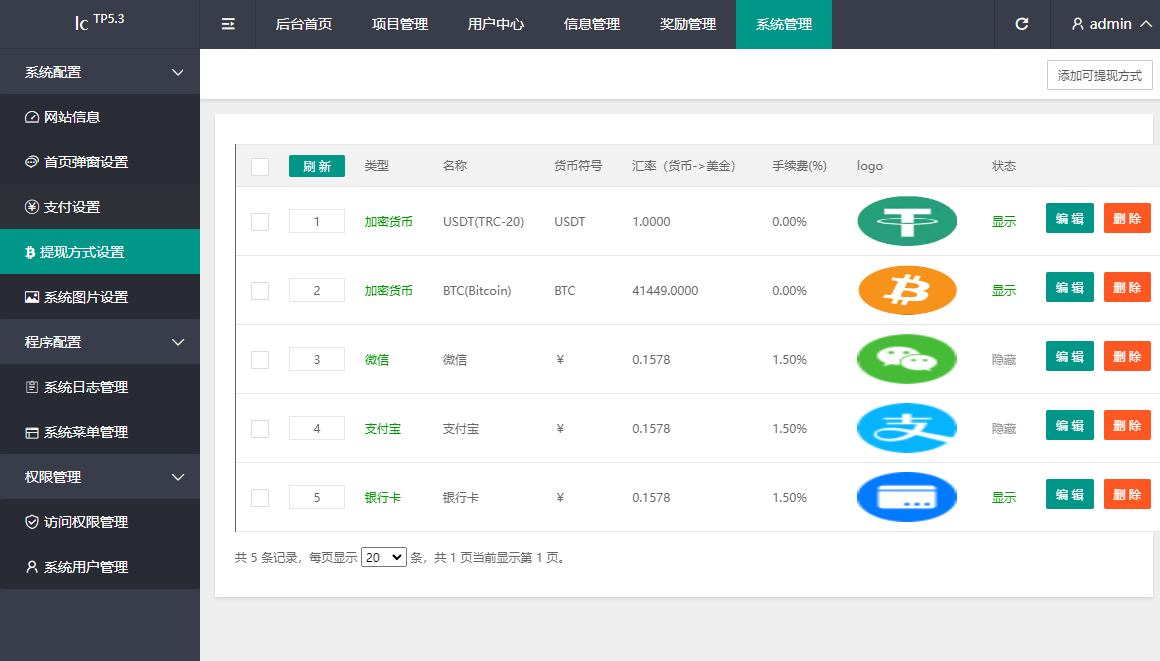Toggle the sidebar collapse hamburger icon
This screenshot has width=1160, height=661.
point(228,24)
